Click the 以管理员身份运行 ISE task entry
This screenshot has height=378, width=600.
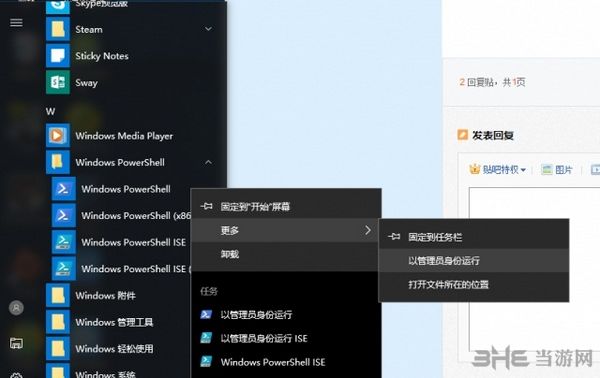coord(286,338)
